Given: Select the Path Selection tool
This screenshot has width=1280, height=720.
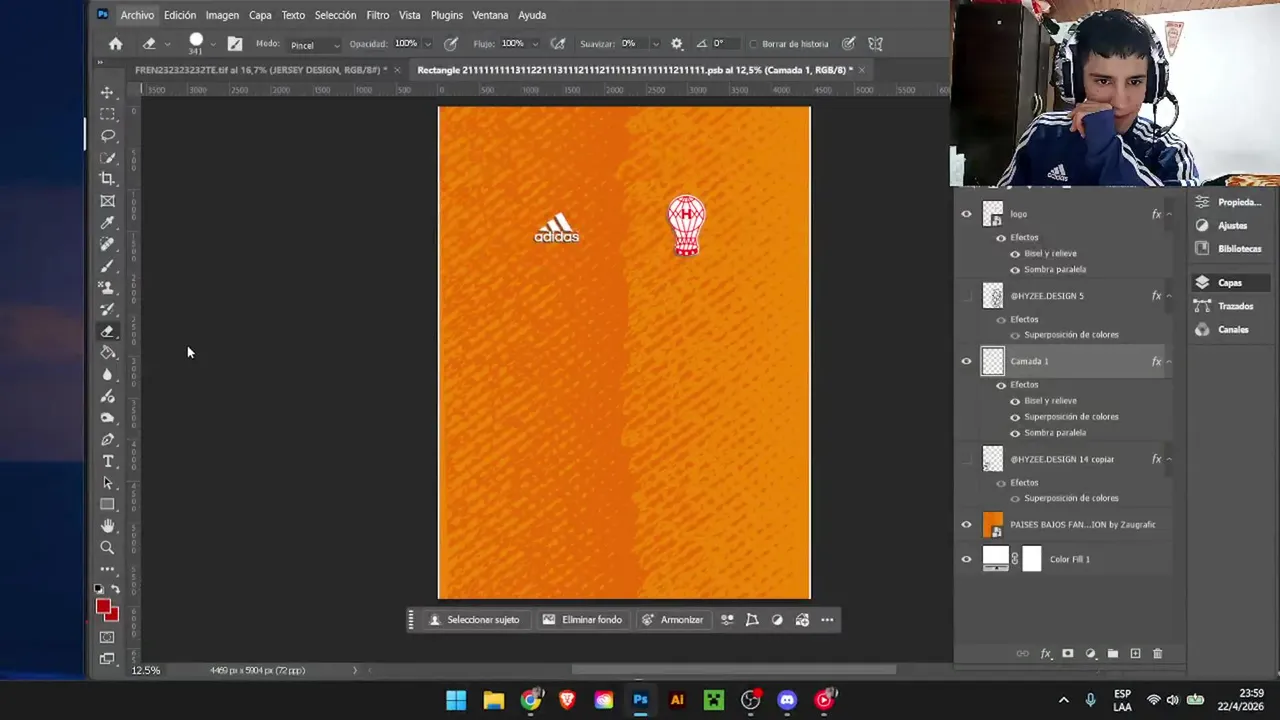Looking at the screenshot, I should tap(107, 483).
